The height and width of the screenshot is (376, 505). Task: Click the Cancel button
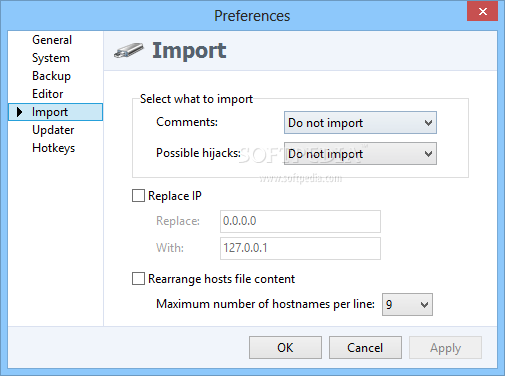click(x=365, y=348)
